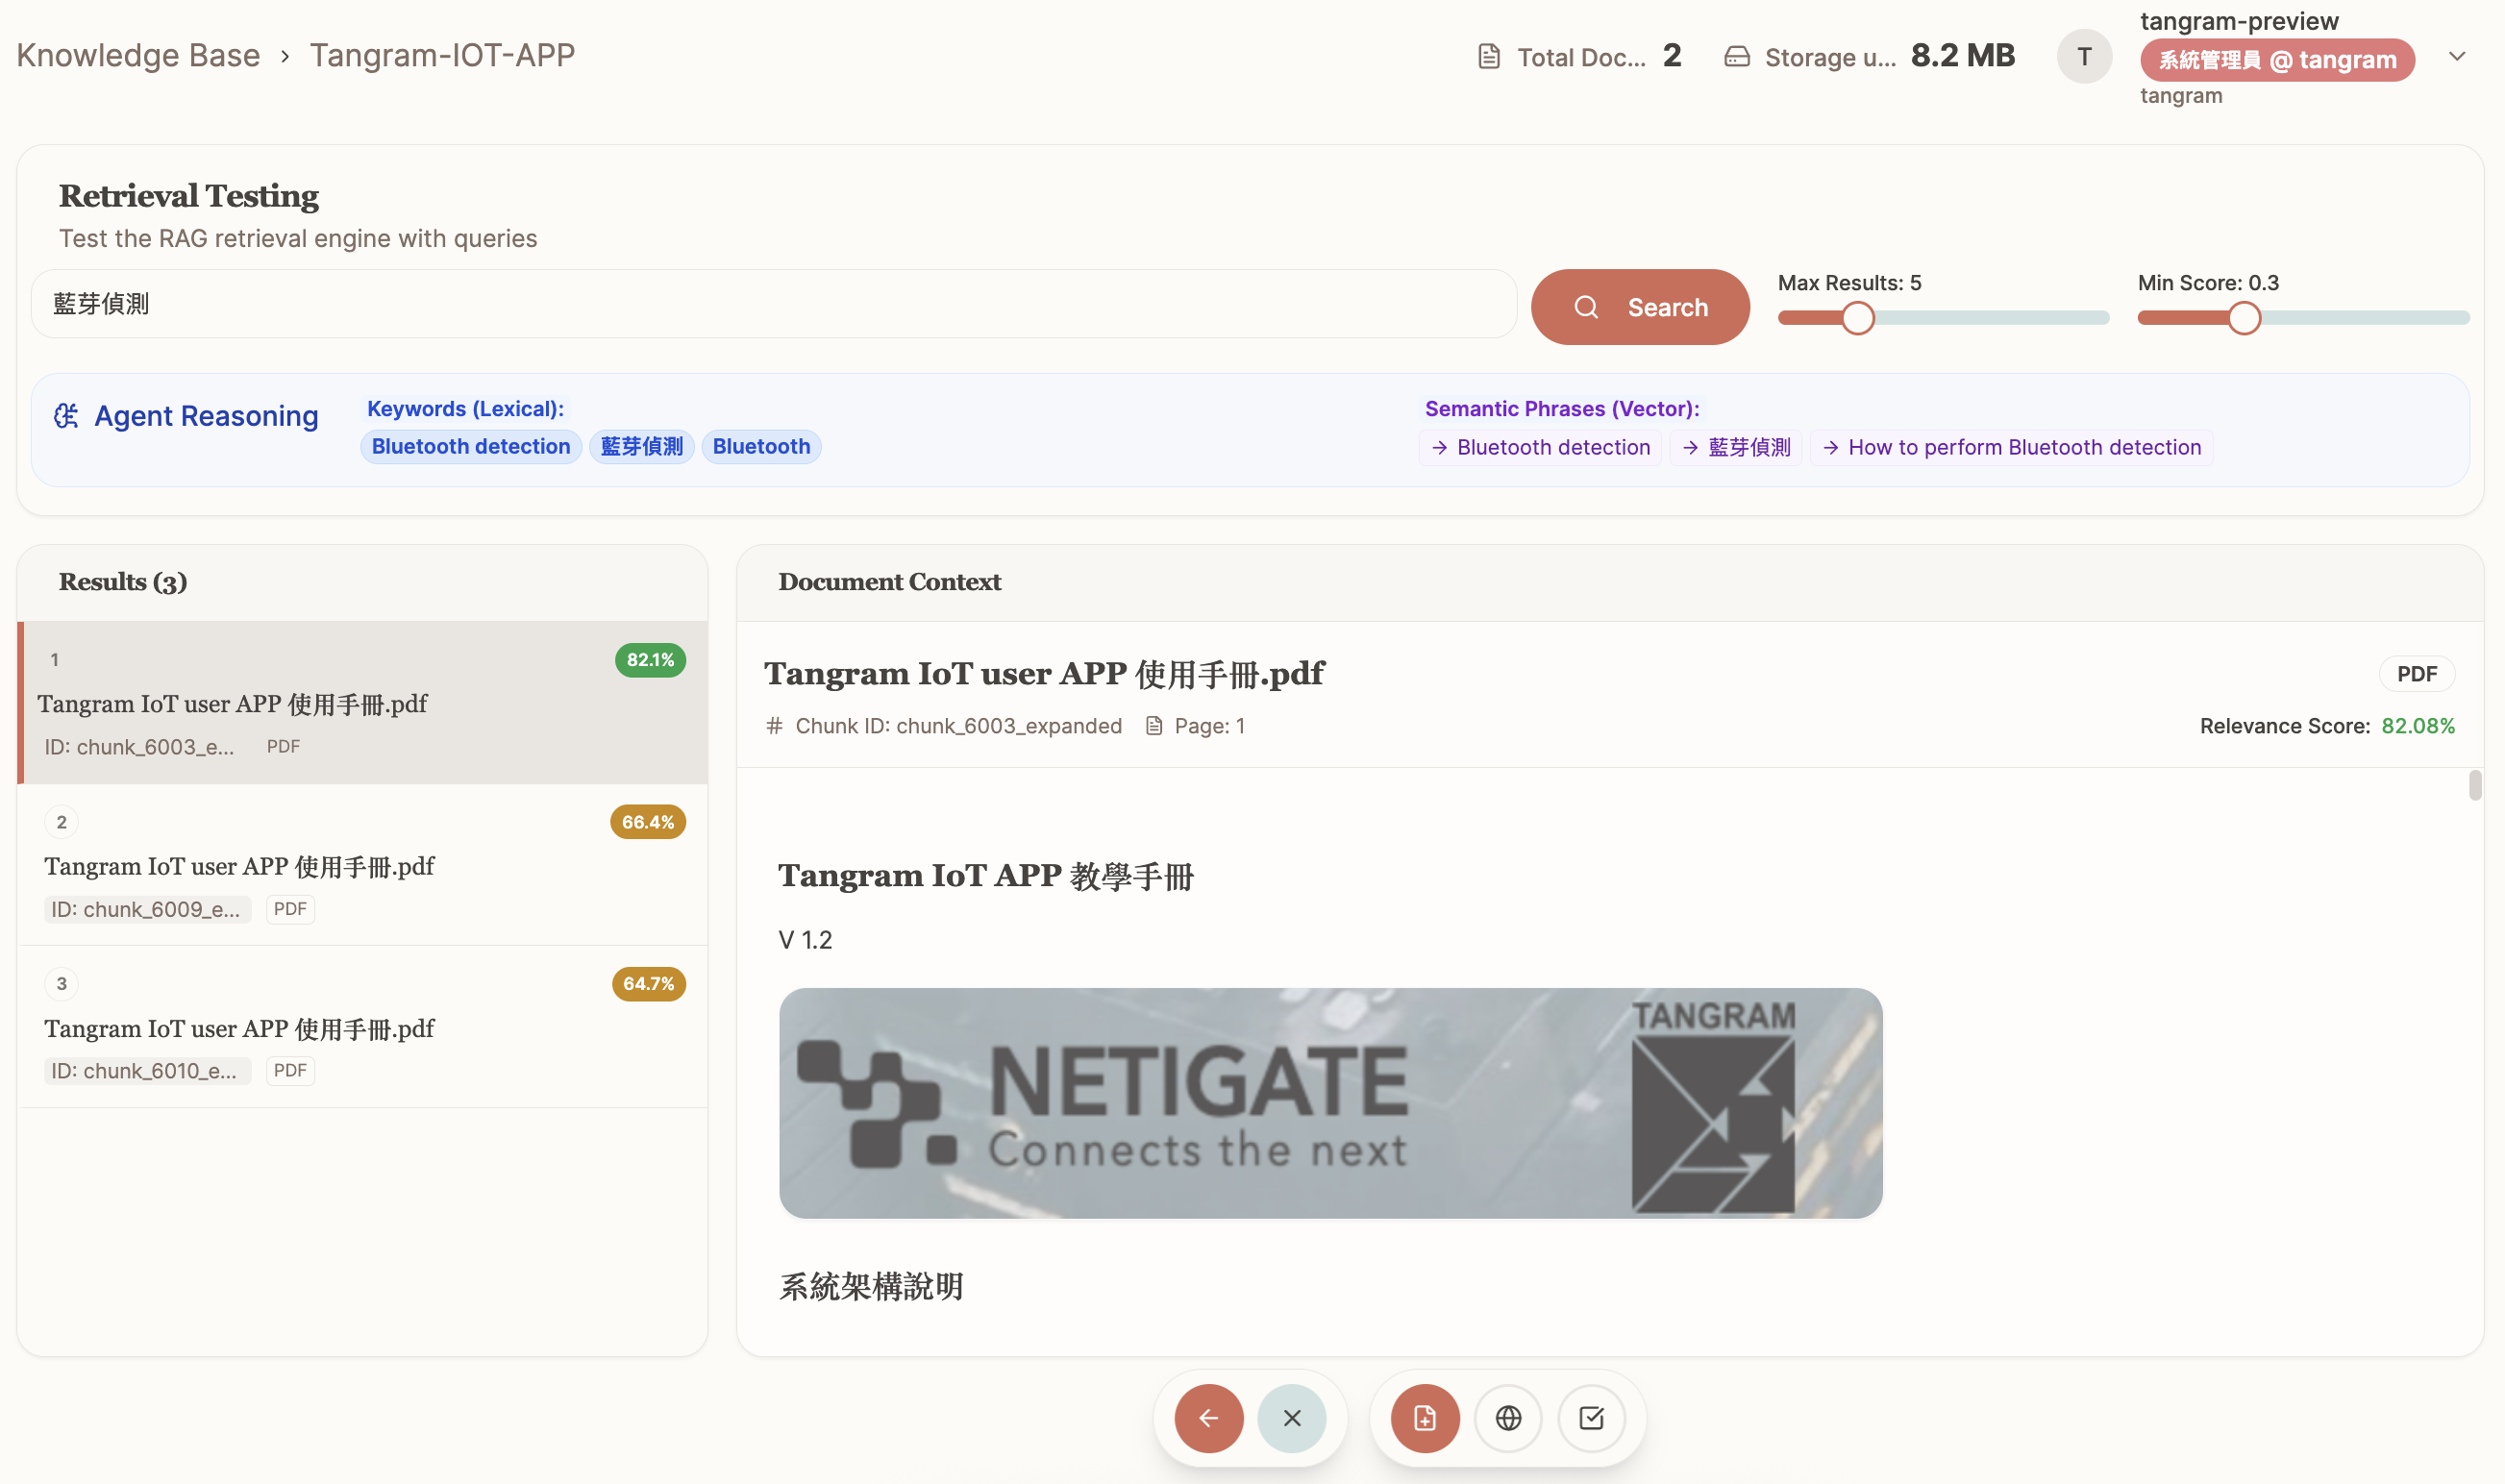Click the T user avatar
Viewport: 2505px width, 1484px height.
pos(2084,56)
